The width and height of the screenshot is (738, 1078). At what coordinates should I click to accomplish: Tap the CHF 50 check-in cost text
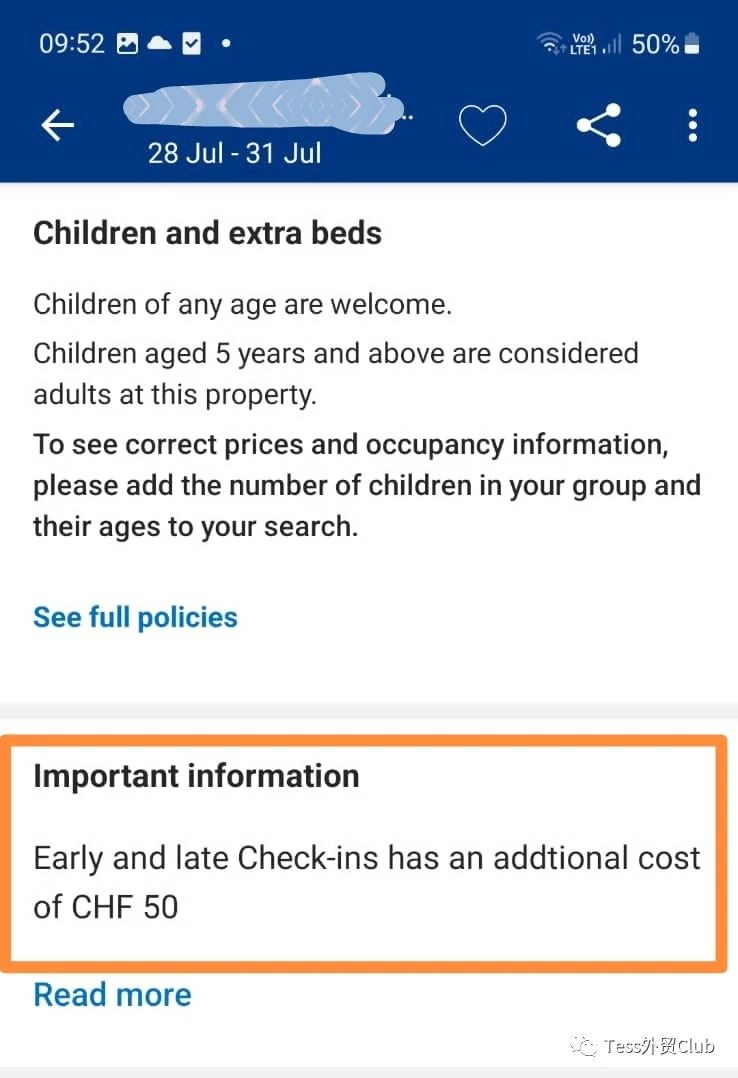(124, 907)
